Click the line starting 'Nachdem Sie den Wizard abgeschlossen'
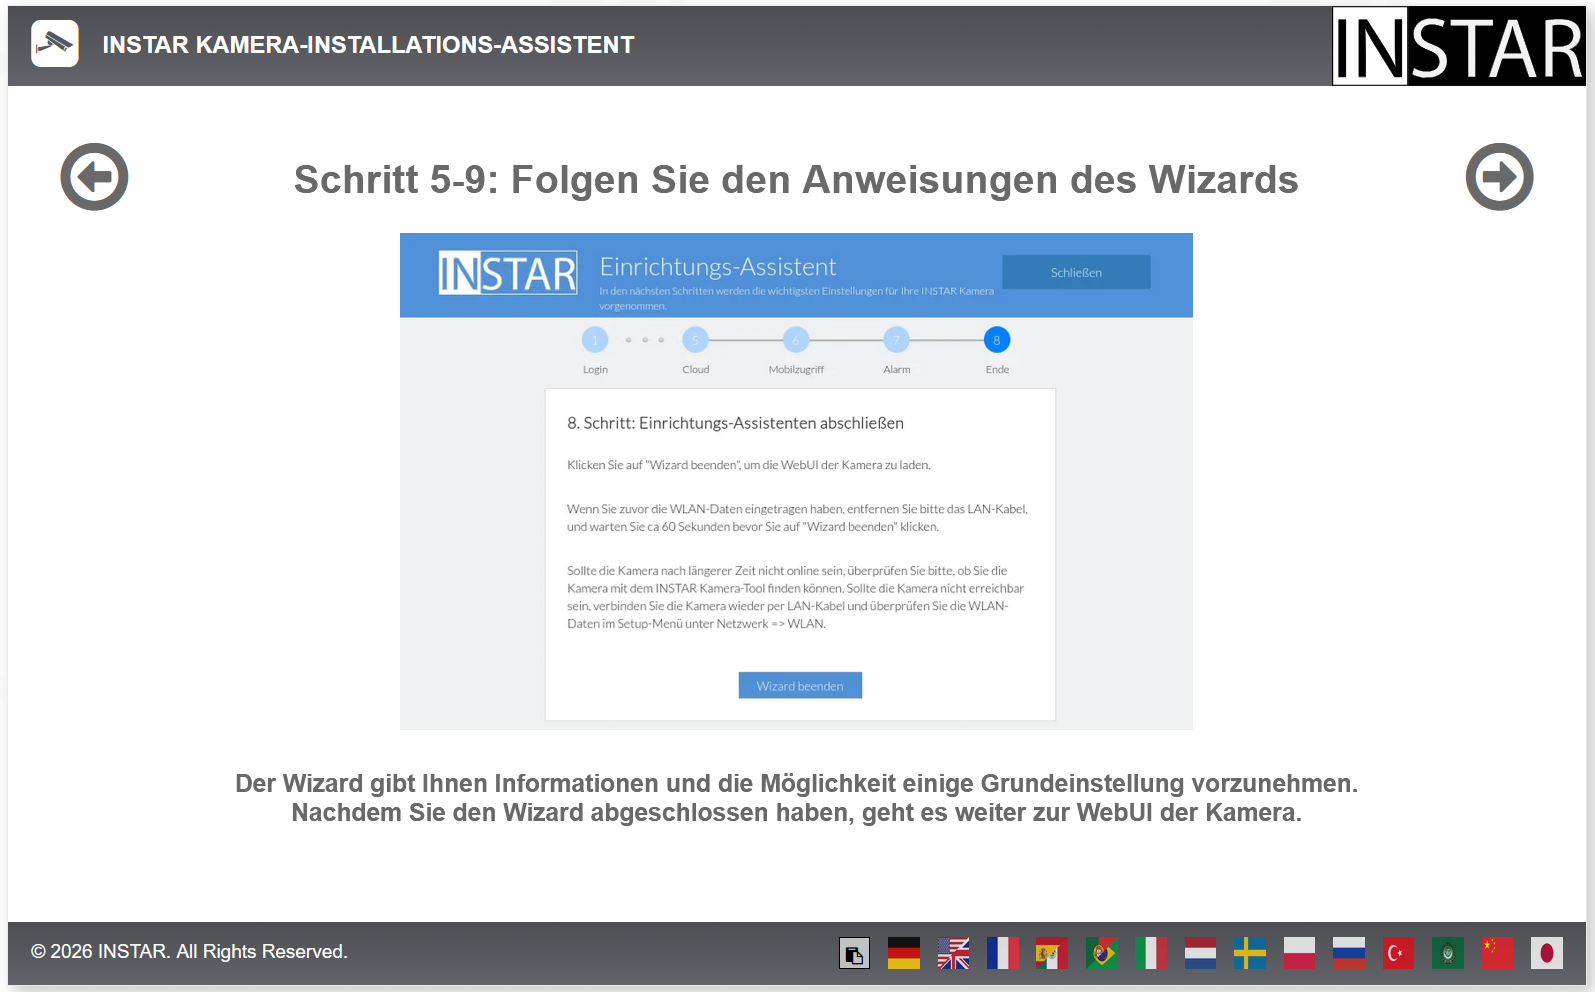1595x992 pixels. (x=797, y=812)
